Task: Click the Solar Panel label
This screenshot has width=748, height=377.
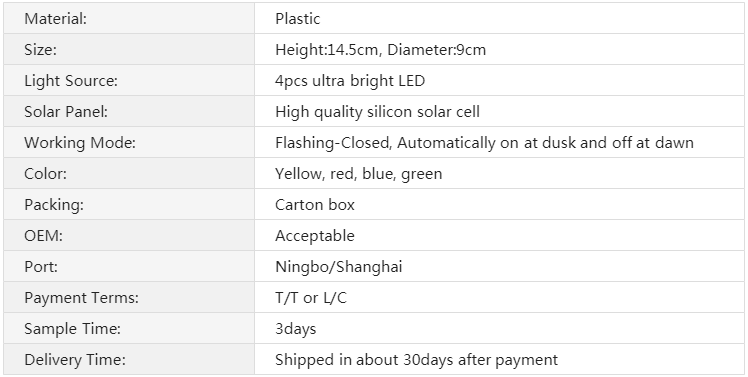Action: (x=66, y=112)
